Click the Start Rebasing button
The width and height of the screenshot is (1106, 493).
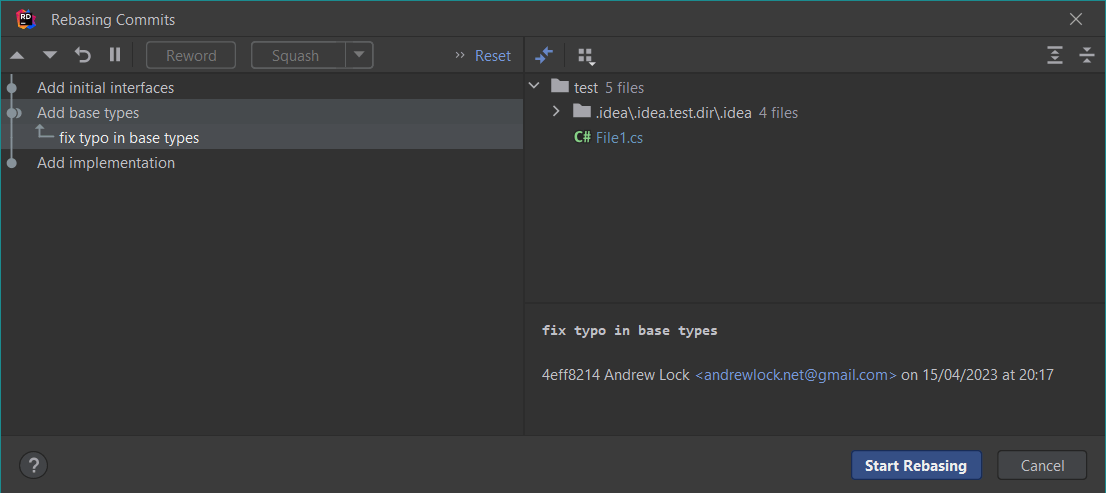(916, 465)
